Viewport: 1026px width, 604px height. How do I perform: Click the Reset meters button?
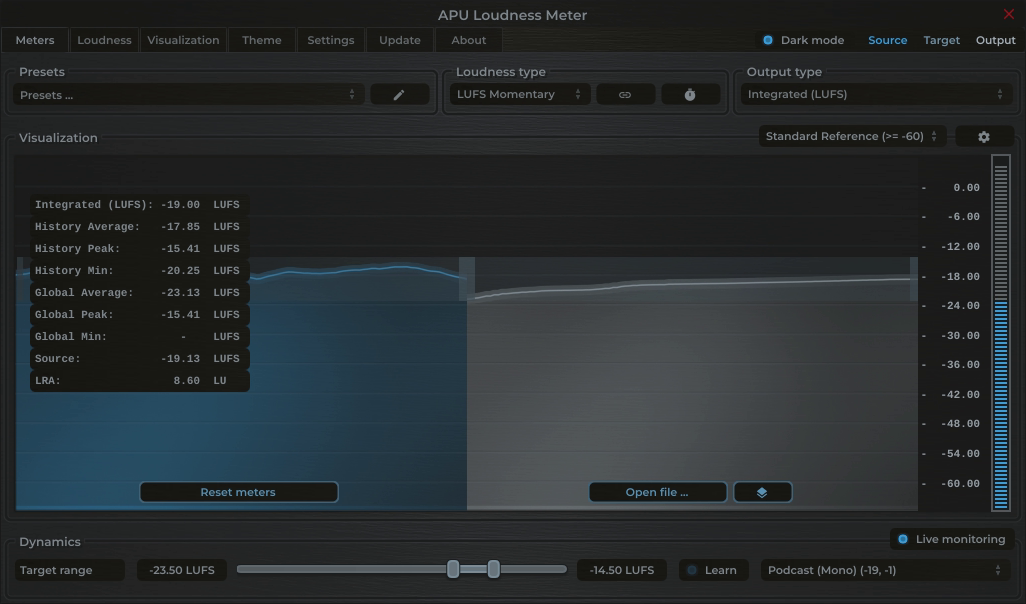tap(238, 491)
